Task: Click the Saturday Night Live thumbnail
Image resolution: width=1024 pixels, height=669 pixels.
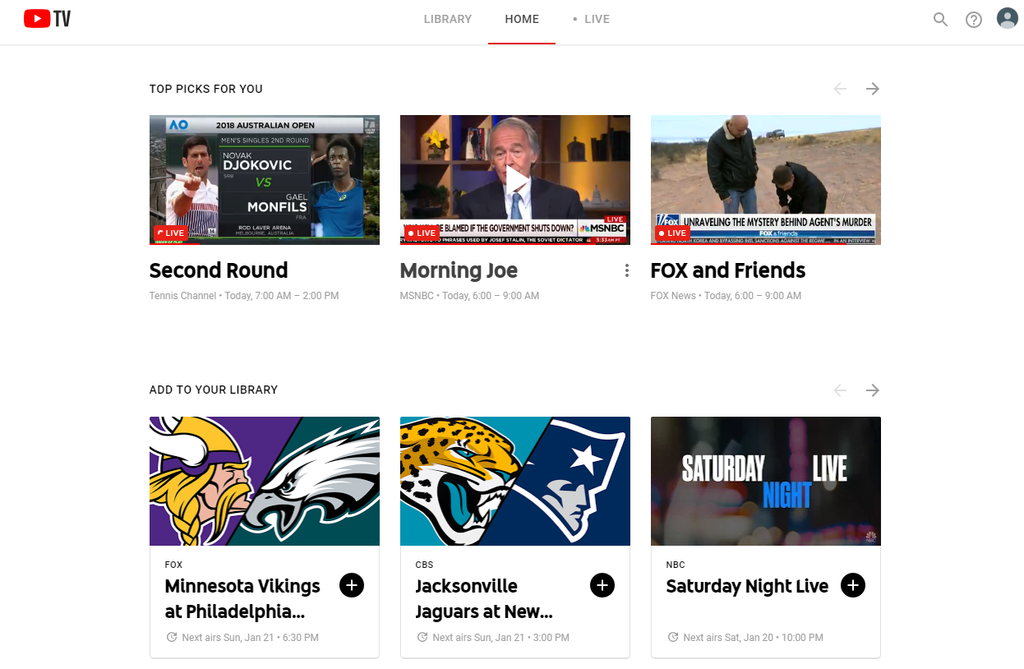Action: (x=765, y=481)
